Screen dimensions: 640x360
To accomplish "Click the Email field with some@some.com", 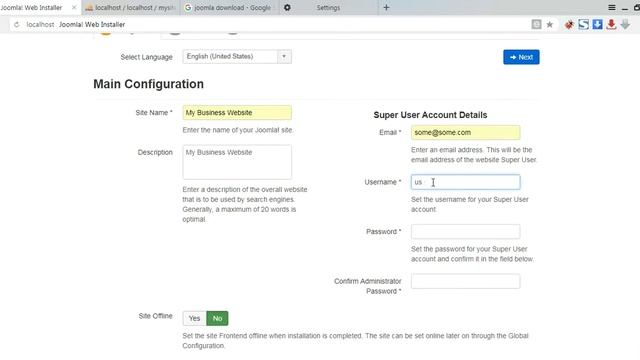I will coord(466,133).
